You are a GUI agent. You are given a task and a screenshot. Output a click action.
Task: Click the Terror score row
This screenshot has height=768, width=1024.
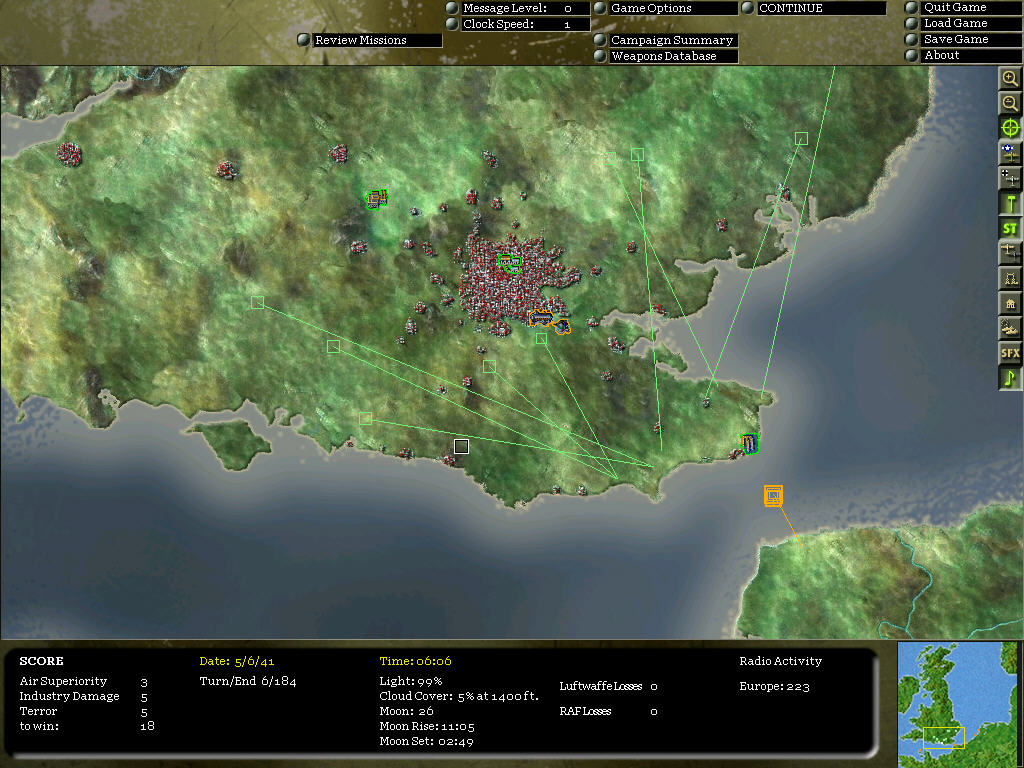[84, 712]
